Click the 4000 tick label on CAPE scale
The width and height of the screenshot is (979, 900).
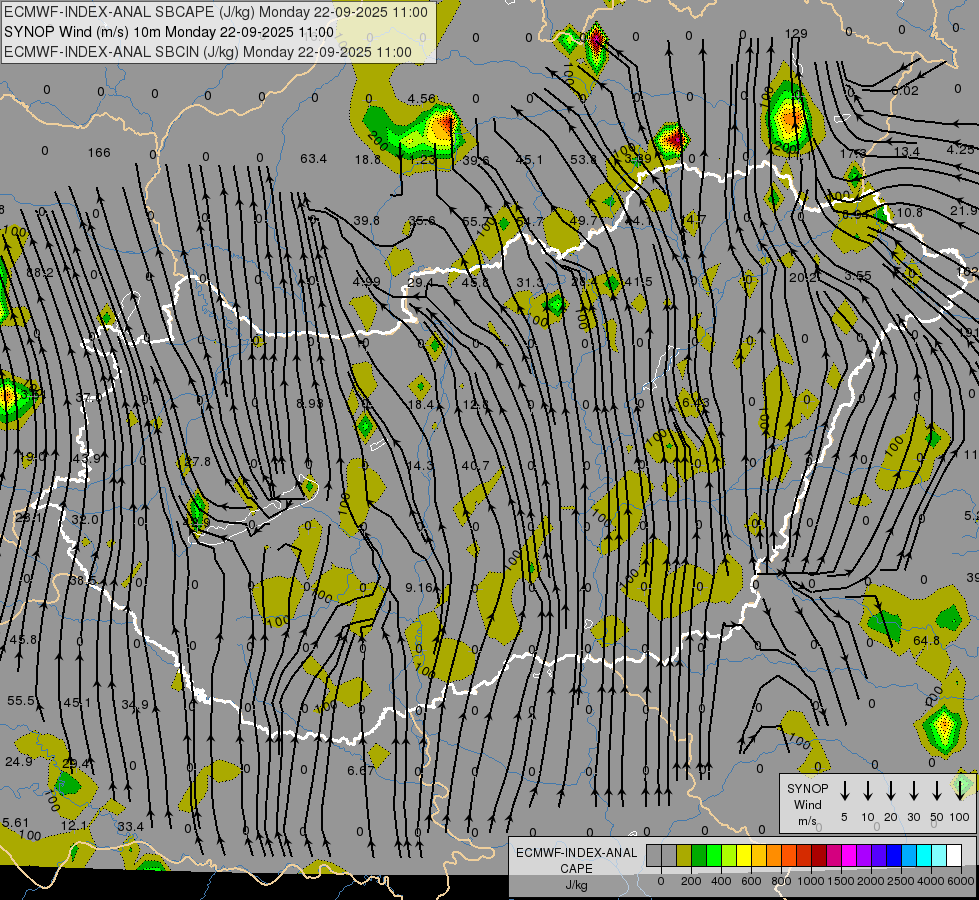coord(932,881)
